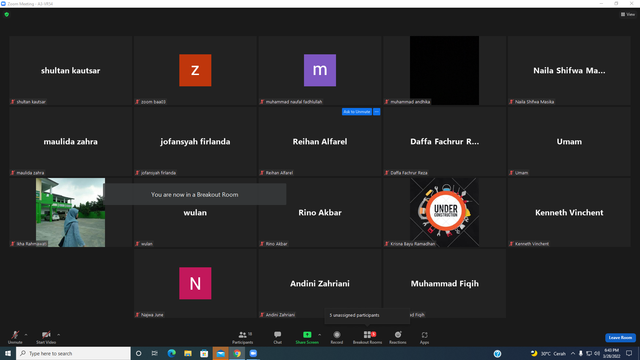
Task: Open the Windows notification center icon
Action: (629, 353)
